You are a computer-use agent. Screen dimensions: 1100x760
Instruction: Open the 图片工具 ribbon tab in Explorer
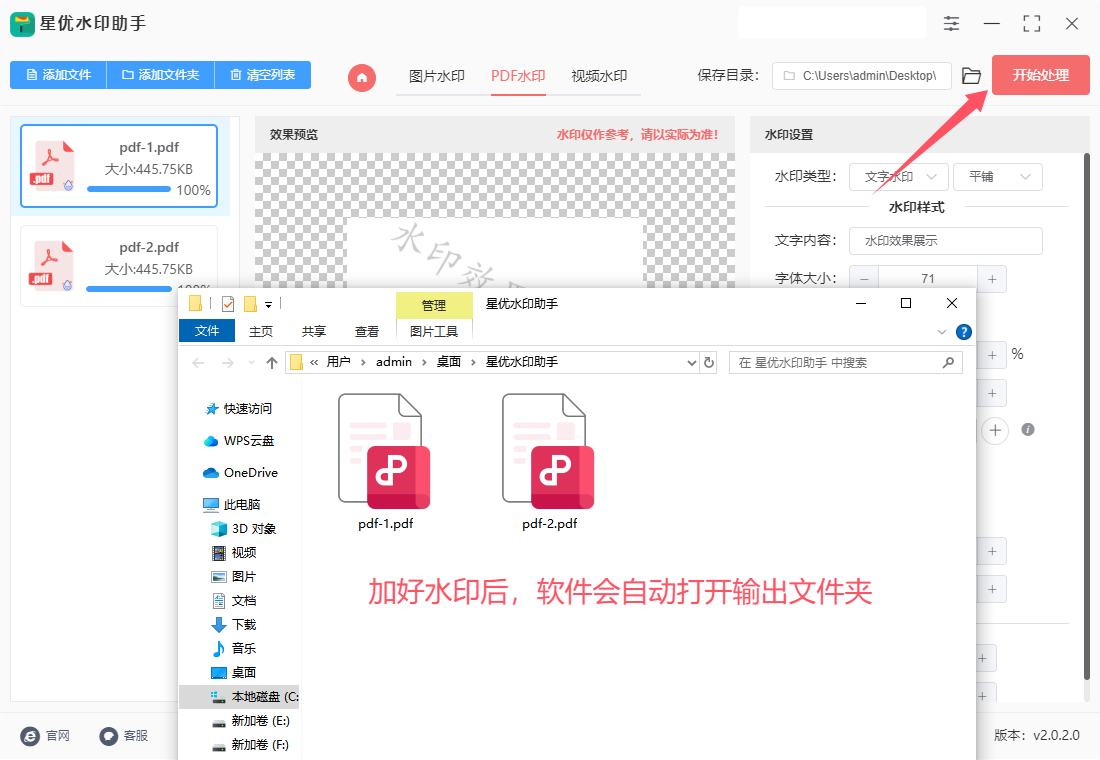click(x=434, y=331)
